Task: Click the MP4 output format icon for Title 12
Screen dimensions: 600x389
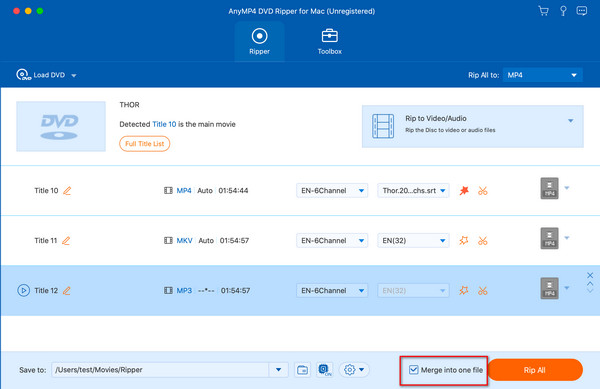Action: coord(549,288)
